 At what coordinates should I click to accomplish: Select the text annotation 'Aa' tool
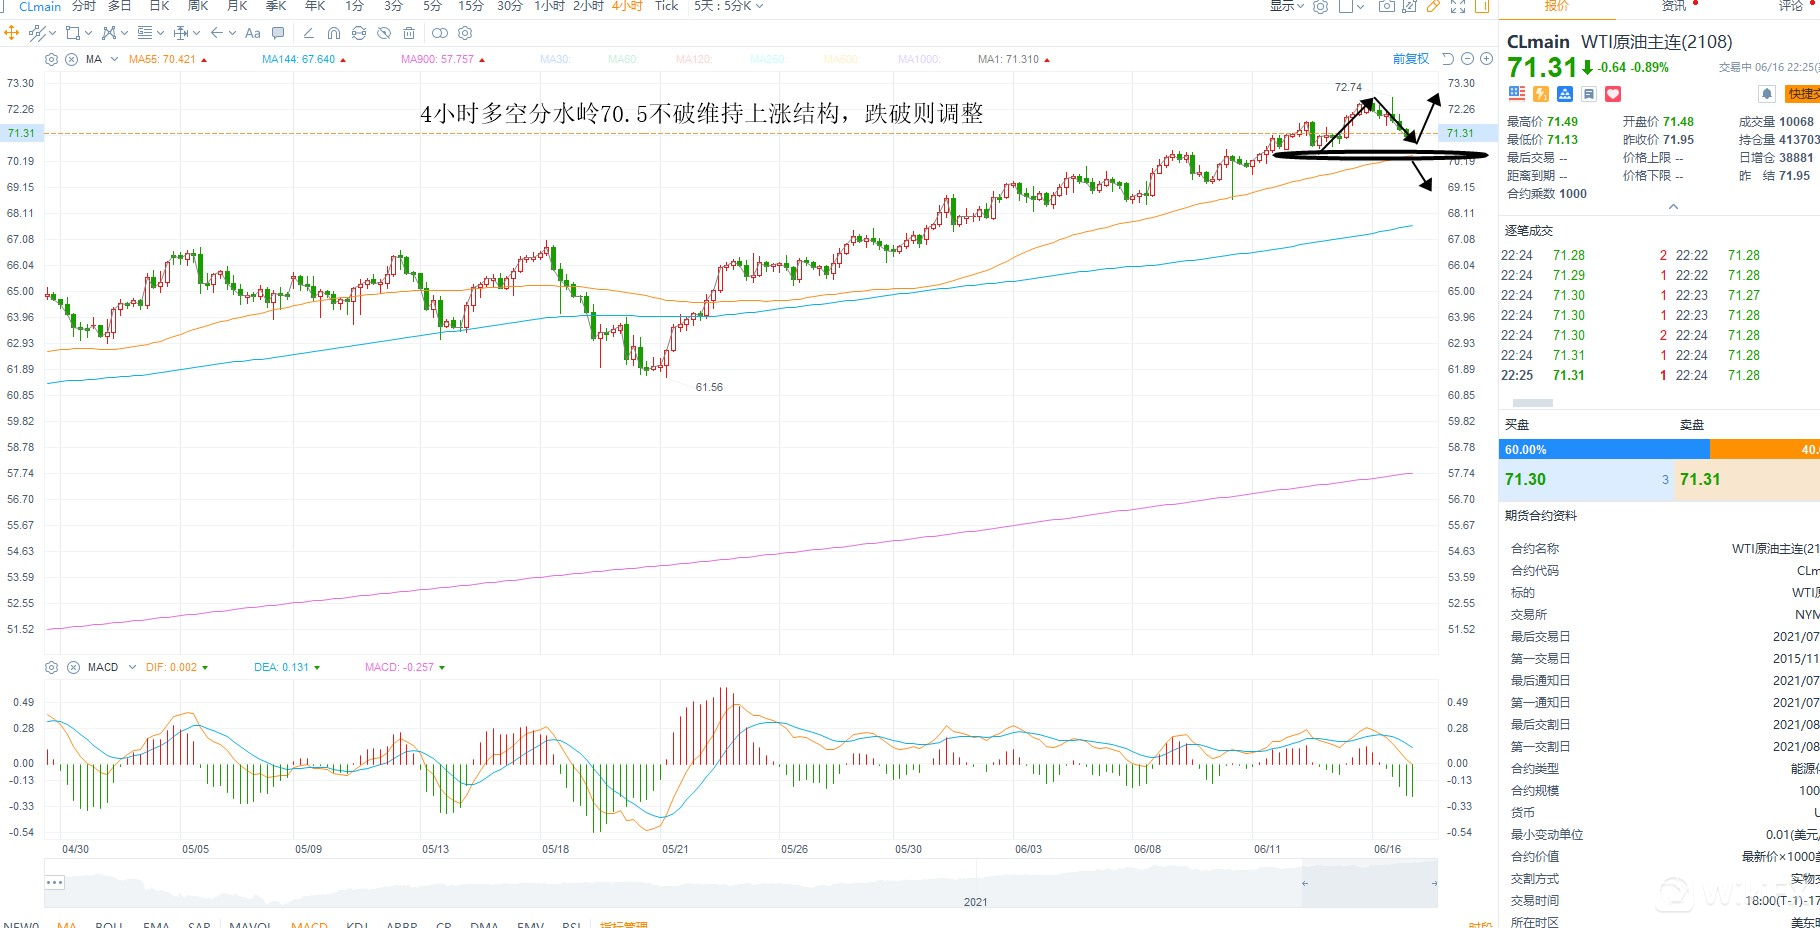point(253,33)
